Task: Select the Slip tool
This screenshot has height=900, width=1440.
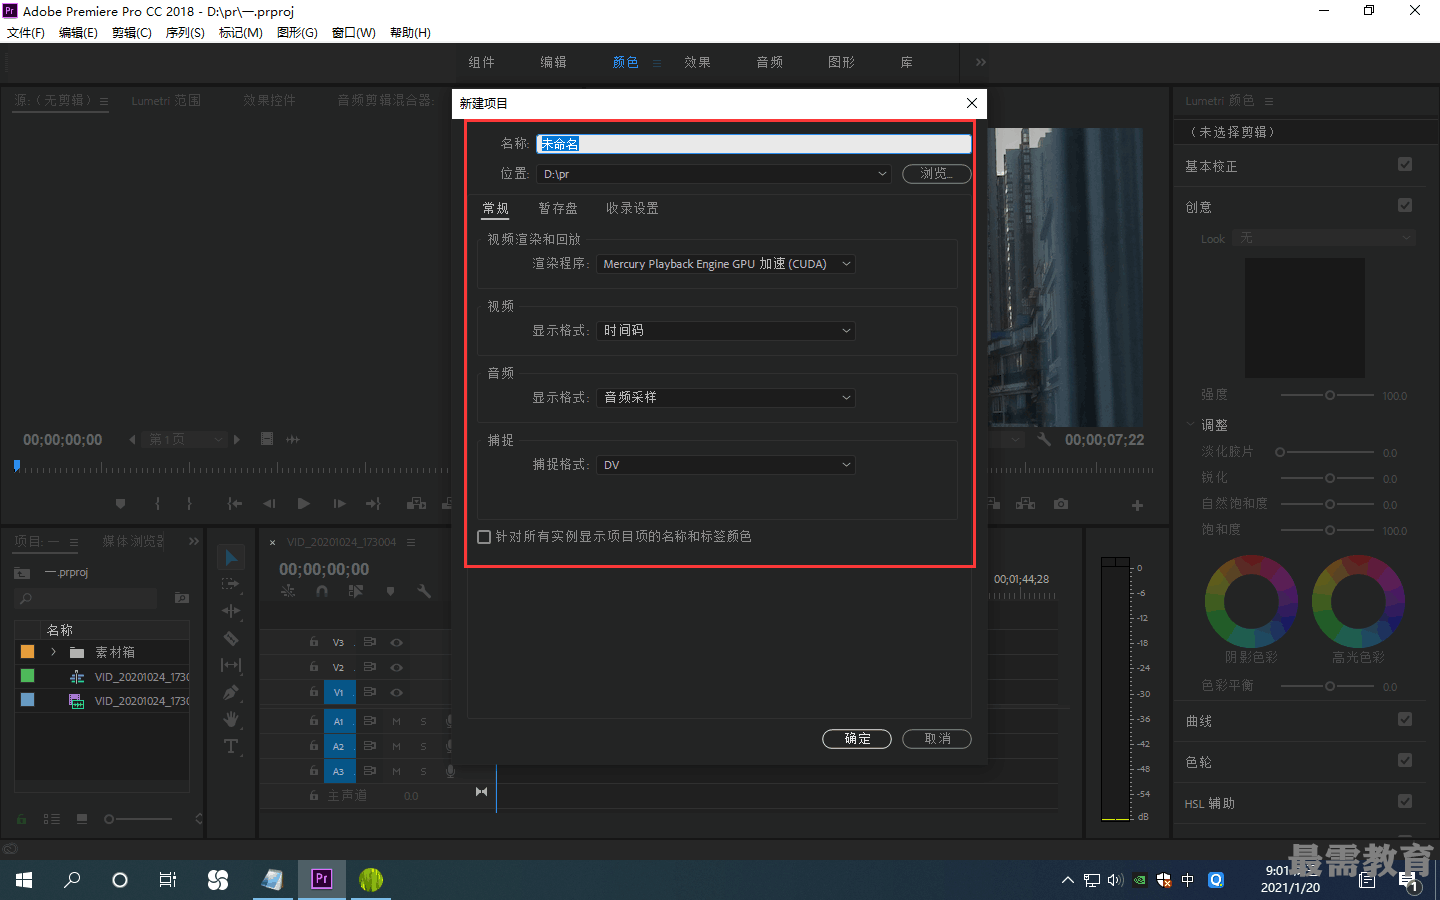Action: (231, 665)
